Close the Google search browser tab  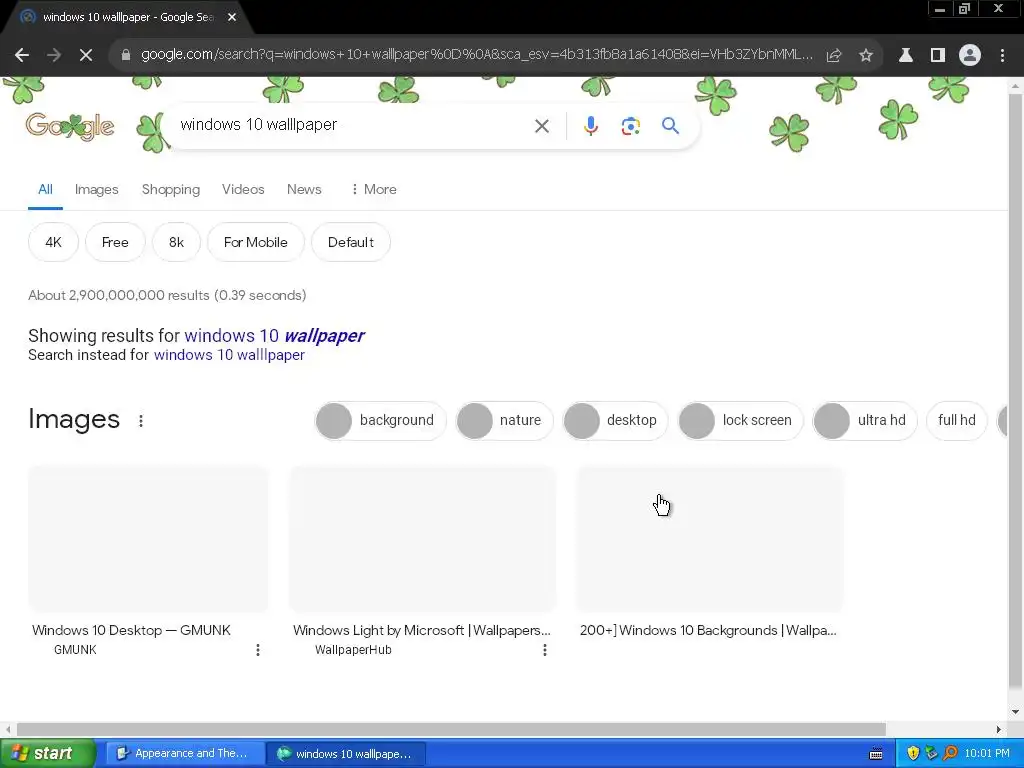coord(232,18)
